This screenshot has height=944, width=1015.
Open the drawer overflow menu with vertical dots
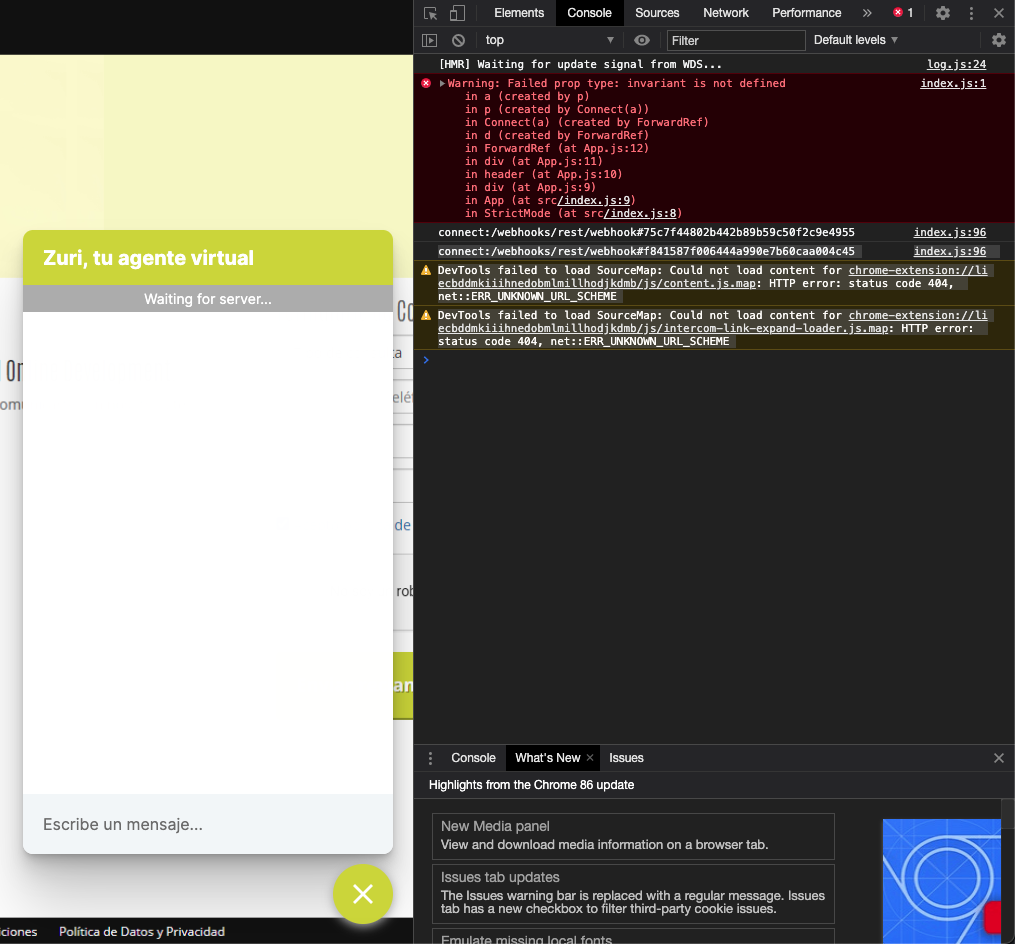point(430,758)
